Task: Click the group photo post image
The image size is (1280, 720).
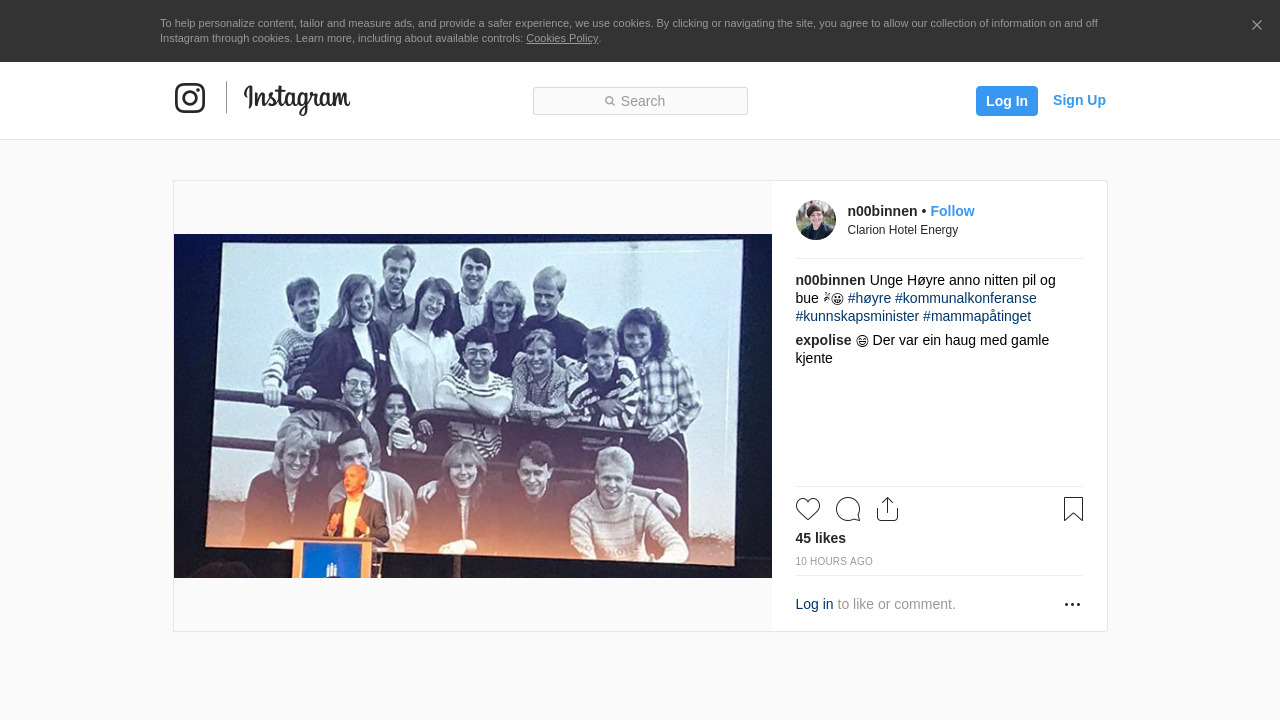Action: point(473,406)
